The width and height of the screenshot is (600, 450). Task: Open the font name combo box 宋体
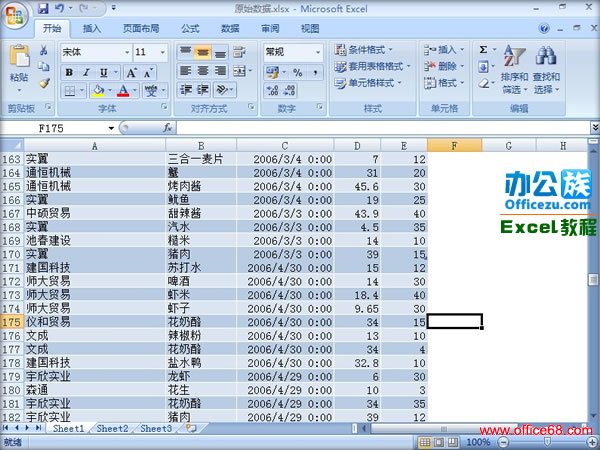point(96,52)
